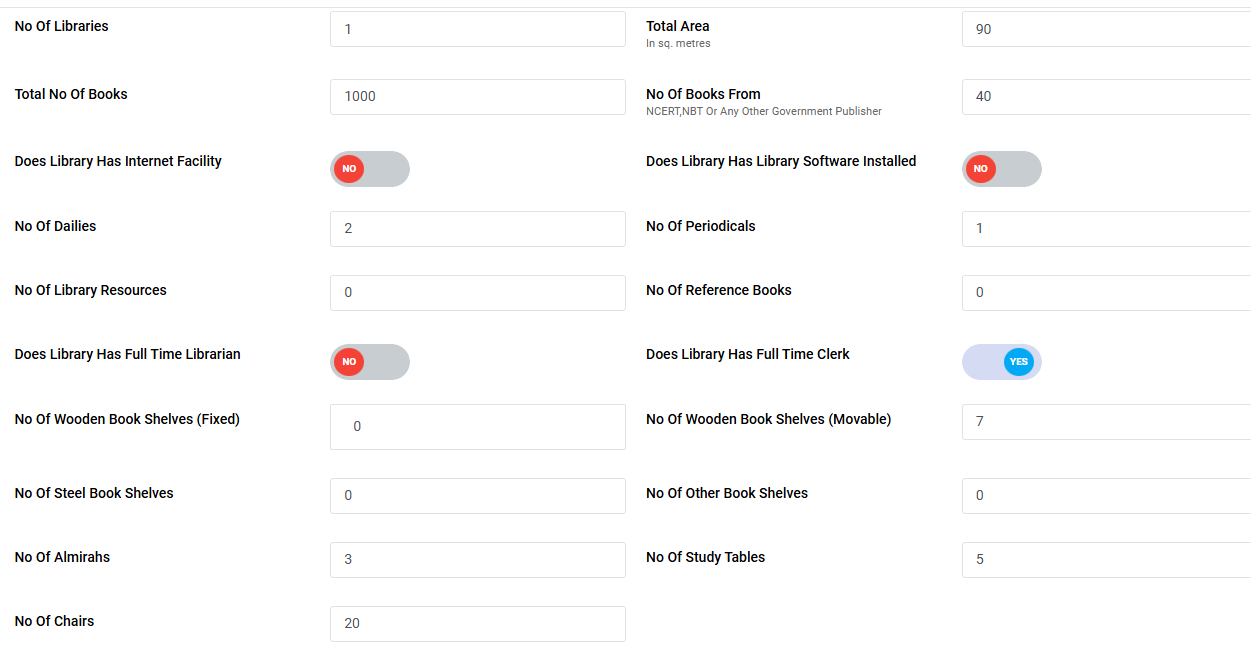1251x659 pixels.
Task: Click the Does Library Has Full Time Clerk label
Action: point(747,354)
